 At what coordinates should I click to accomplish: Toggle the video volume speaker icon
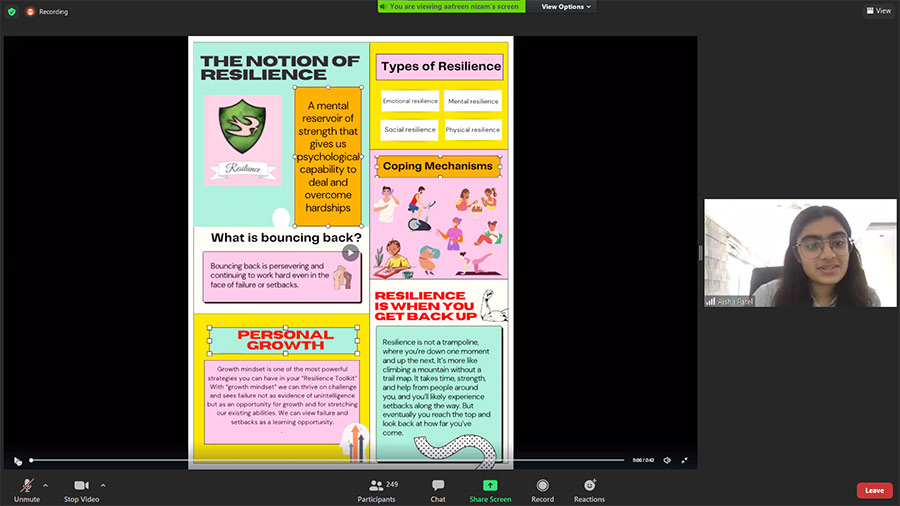point(667,460)
